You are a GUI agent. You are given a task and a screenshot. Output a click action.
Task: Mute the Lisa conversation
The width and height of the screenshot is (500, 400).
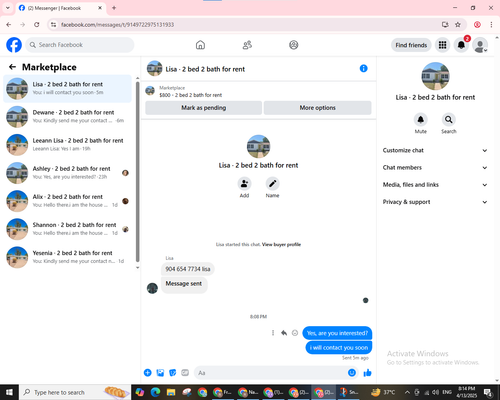421,119
